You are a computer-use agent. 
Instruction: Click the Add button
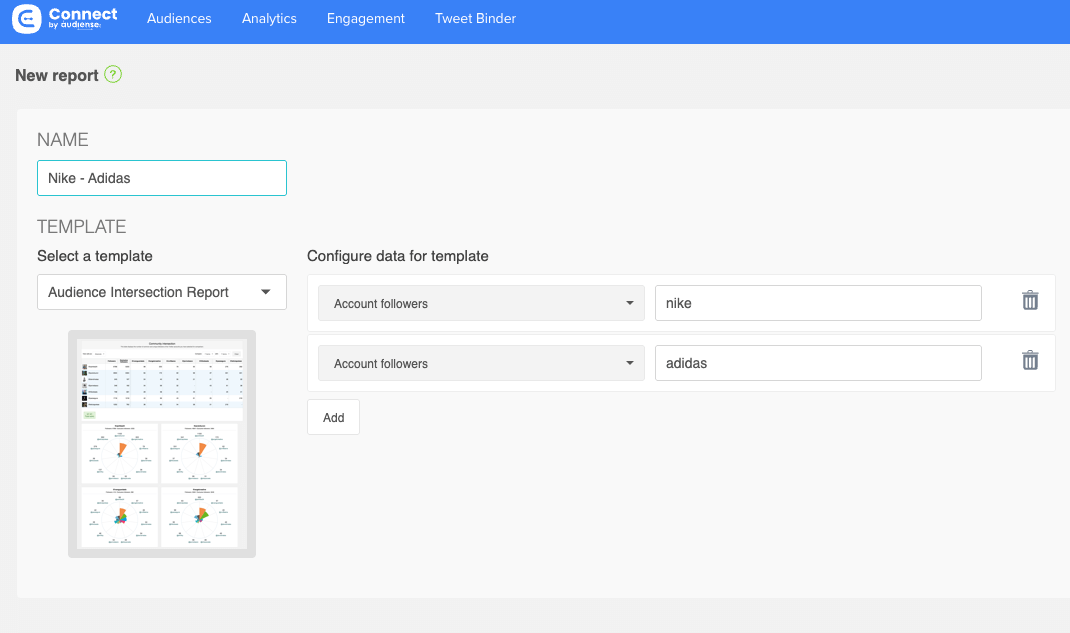[334, 417]
